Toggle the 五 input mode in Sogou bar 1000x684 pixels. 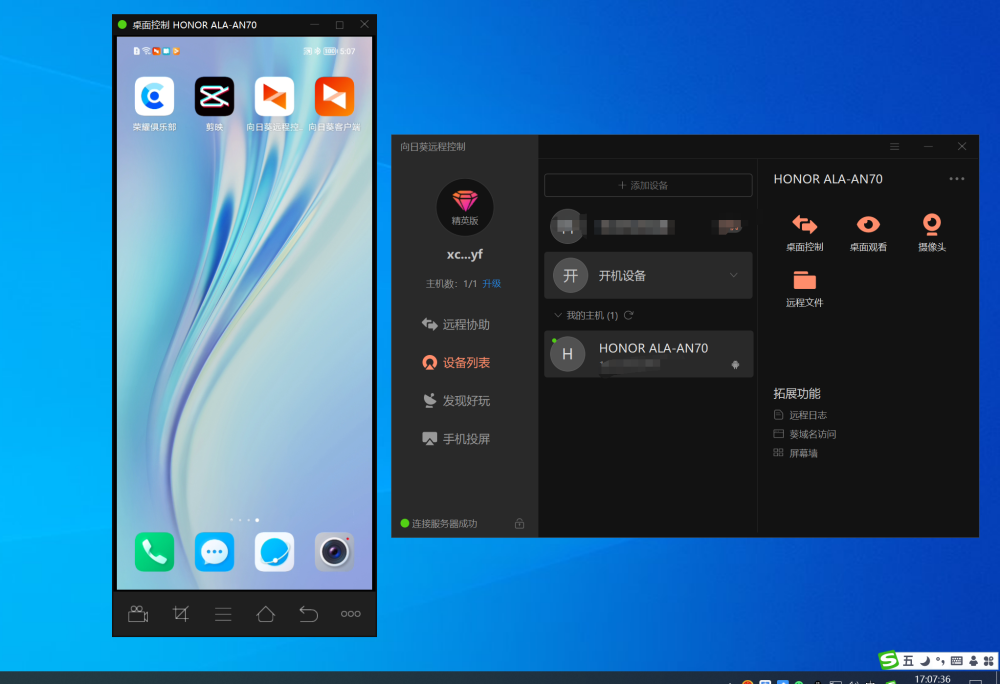(908, 661)
